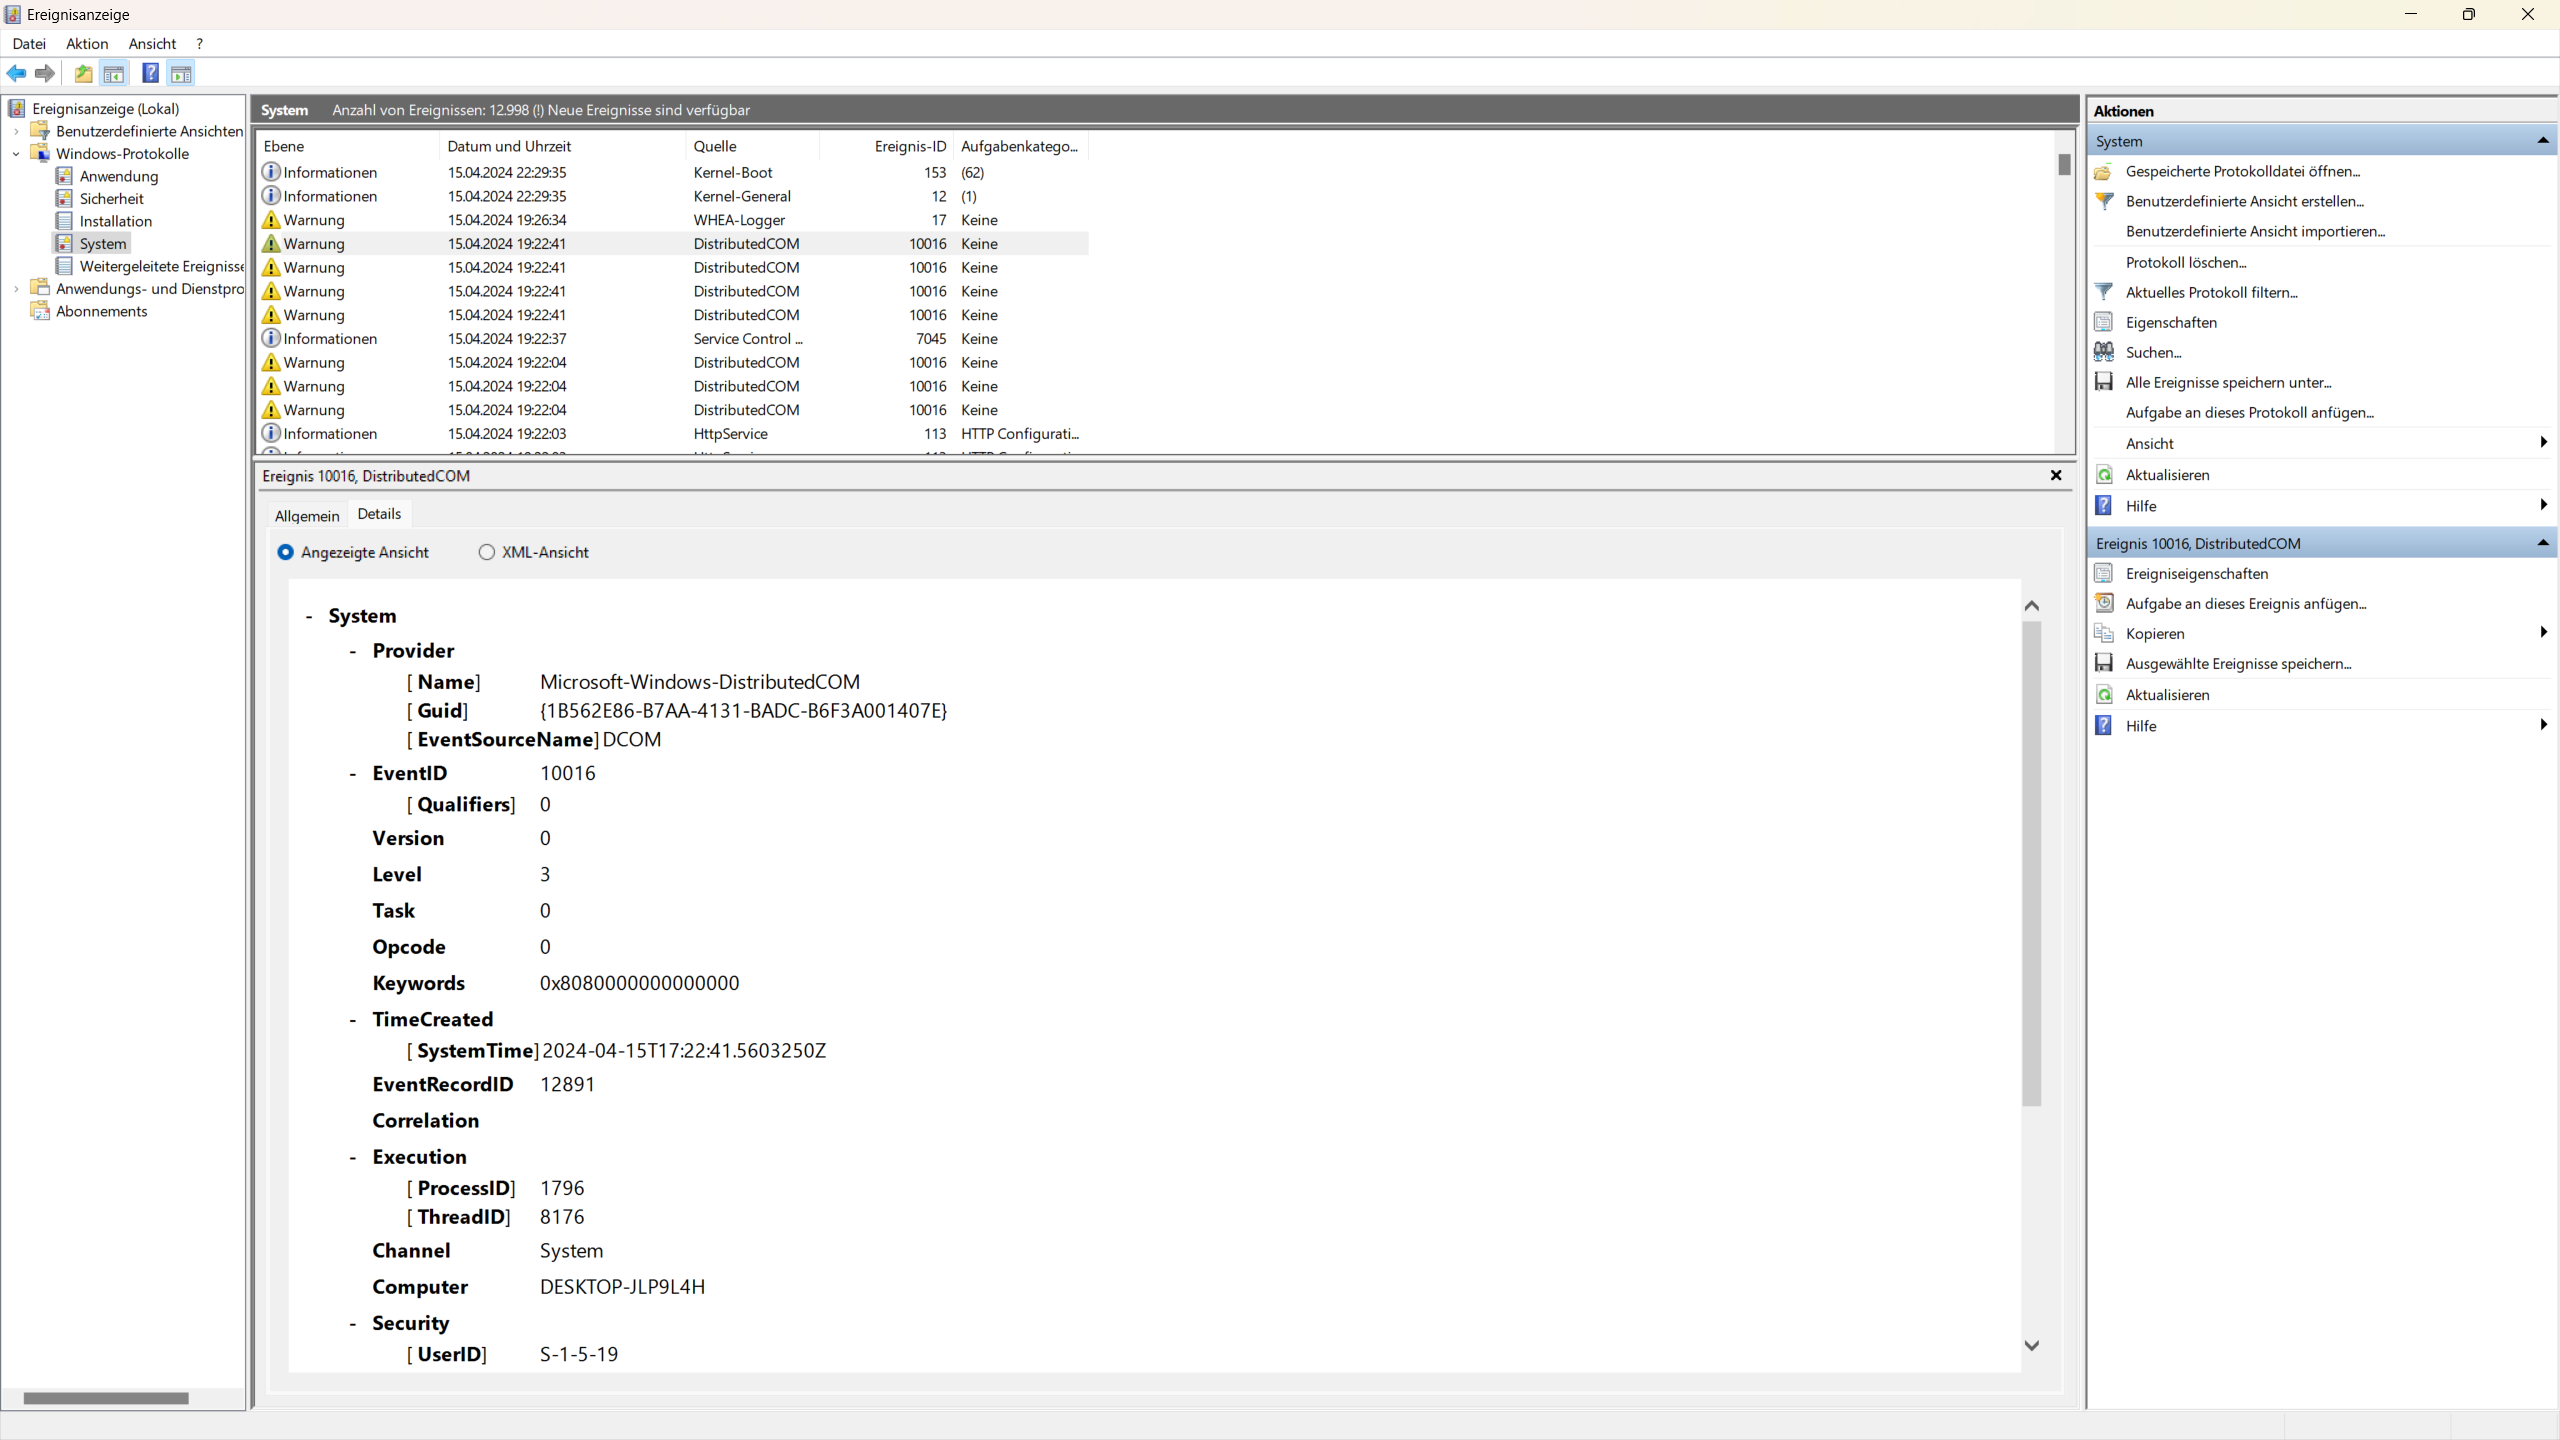Switch to the Allgemein tab
The width and height of the screenshot is (2560, 1440).
307,516
